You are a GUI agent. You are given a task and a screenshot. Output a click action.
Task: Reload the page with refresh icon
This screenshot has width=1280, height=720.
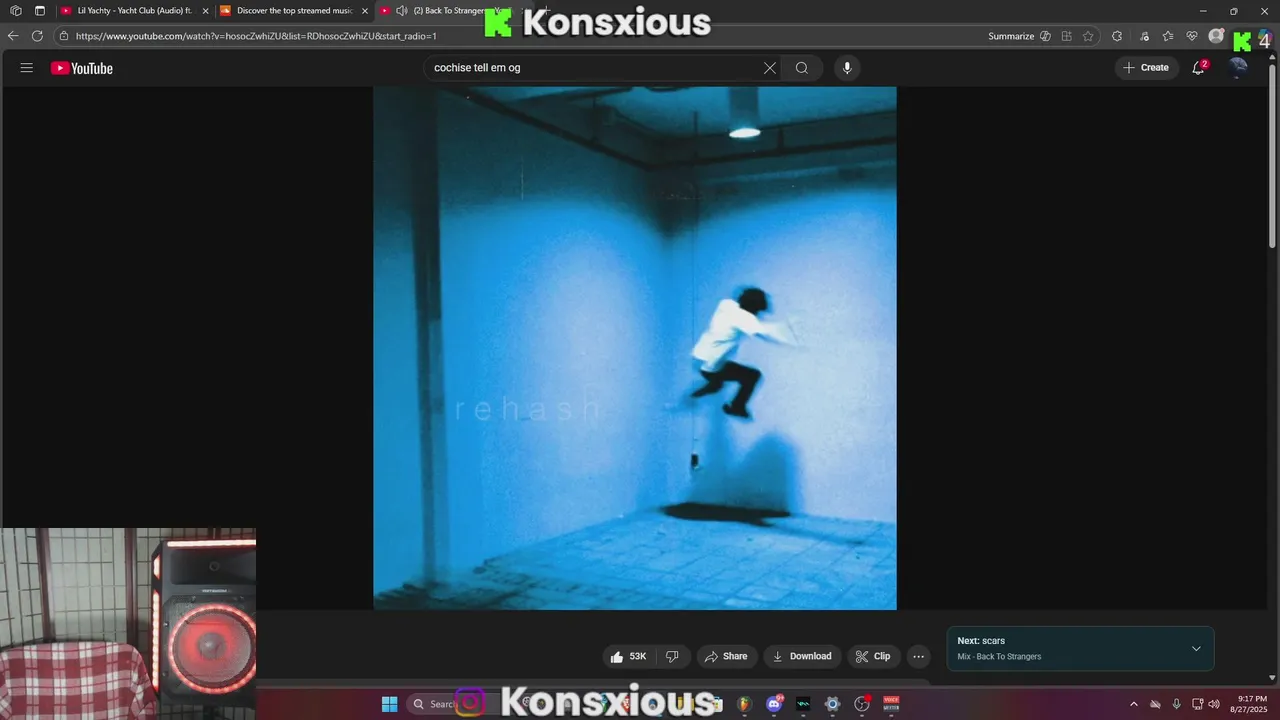(x=37, y=36)
